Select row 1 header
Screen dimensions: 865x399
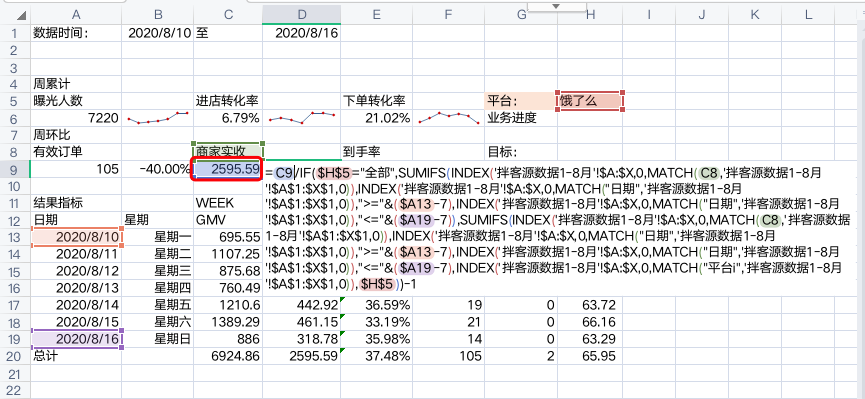(x=15, y=33)
